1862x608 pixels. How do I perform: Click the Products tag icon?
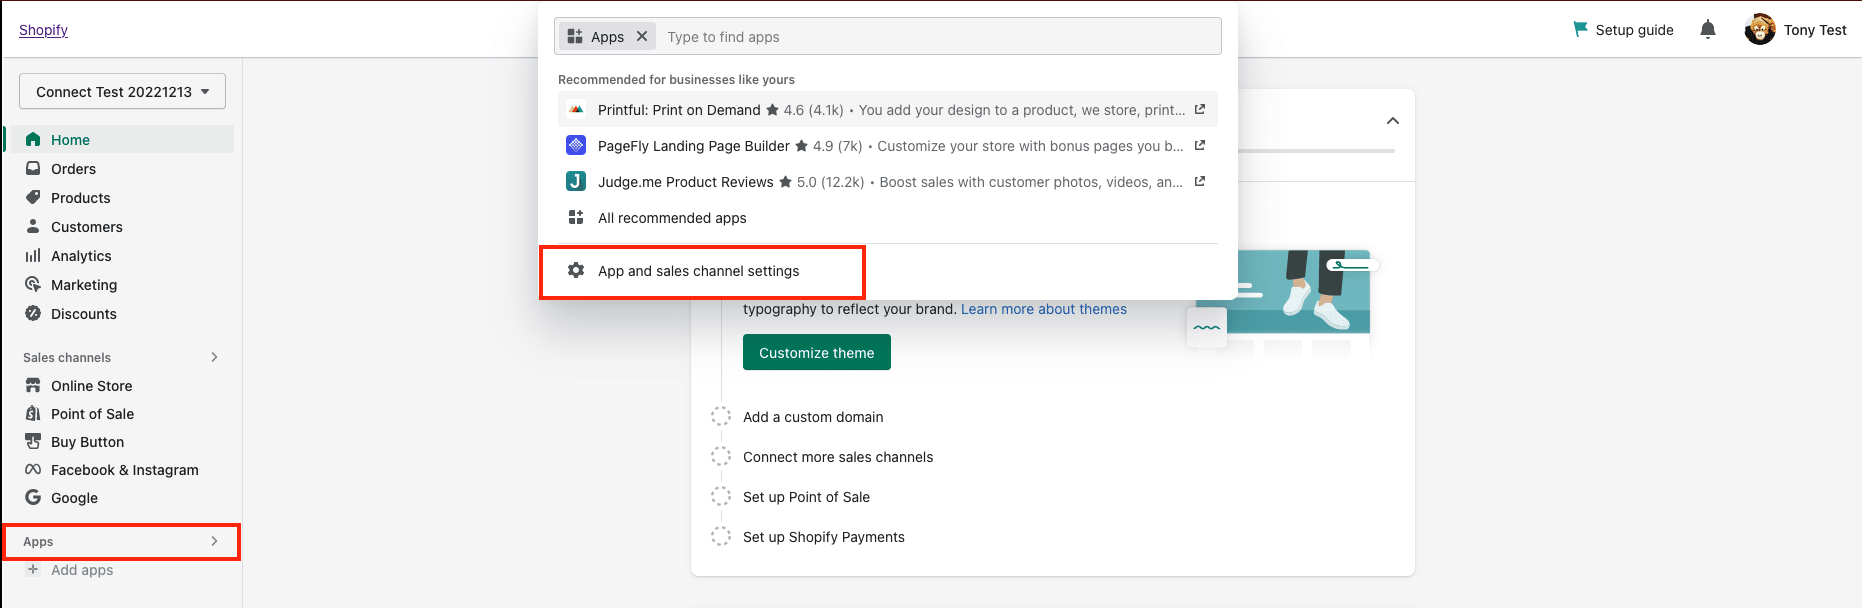pos(33,198)
